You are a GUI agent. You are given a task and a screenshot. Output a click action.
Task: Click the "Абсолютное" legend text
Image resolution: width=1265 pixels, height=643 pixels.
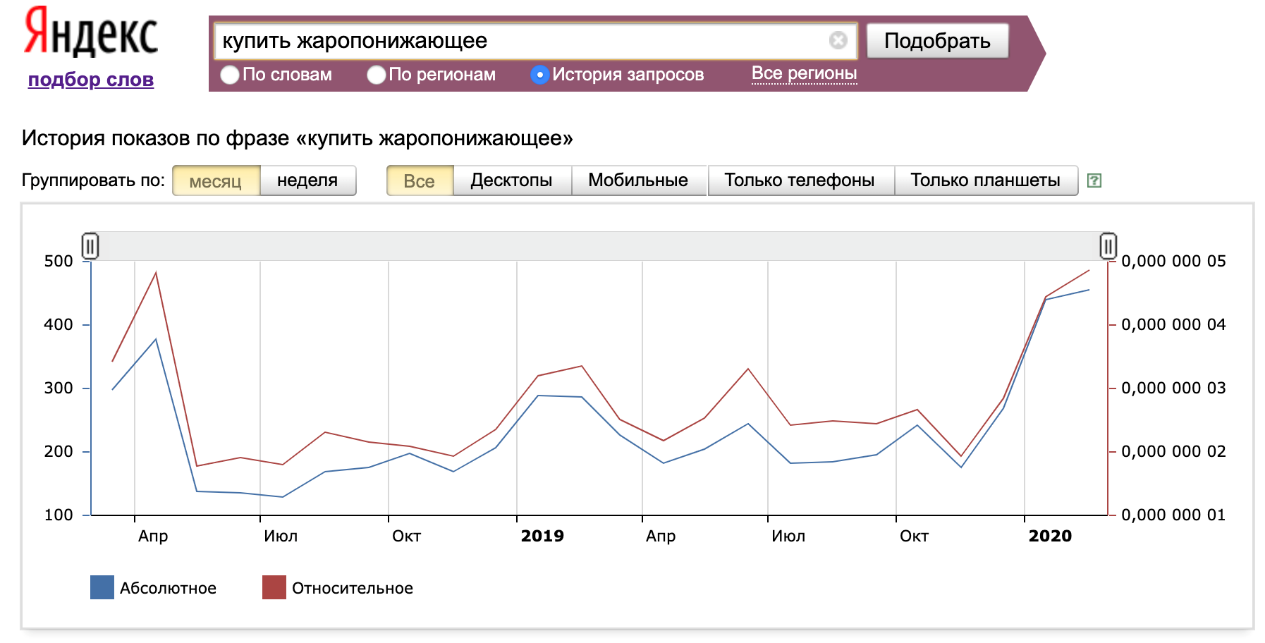(168, 588)
